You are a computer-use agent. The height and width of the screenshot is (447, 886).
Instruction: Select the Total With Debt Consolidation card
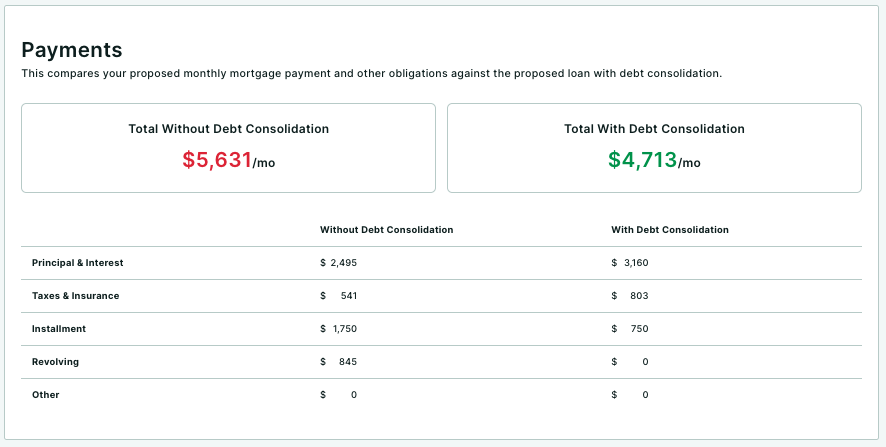pos(654,148)
